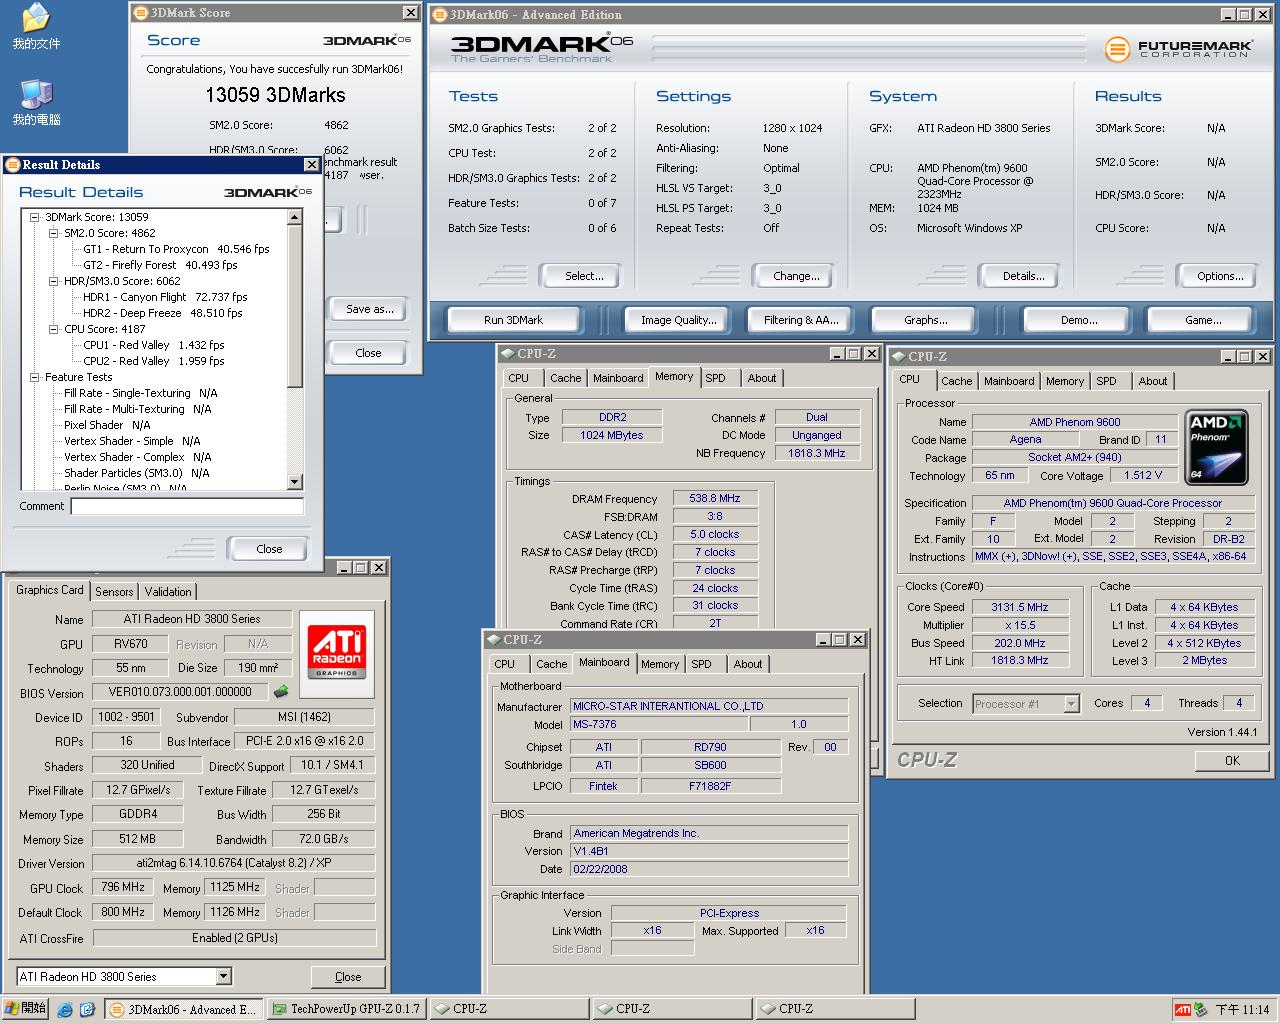Open the Processor #1 selection dropdown
The width and height of the screenshot is (1280, 1024).
1071,704
